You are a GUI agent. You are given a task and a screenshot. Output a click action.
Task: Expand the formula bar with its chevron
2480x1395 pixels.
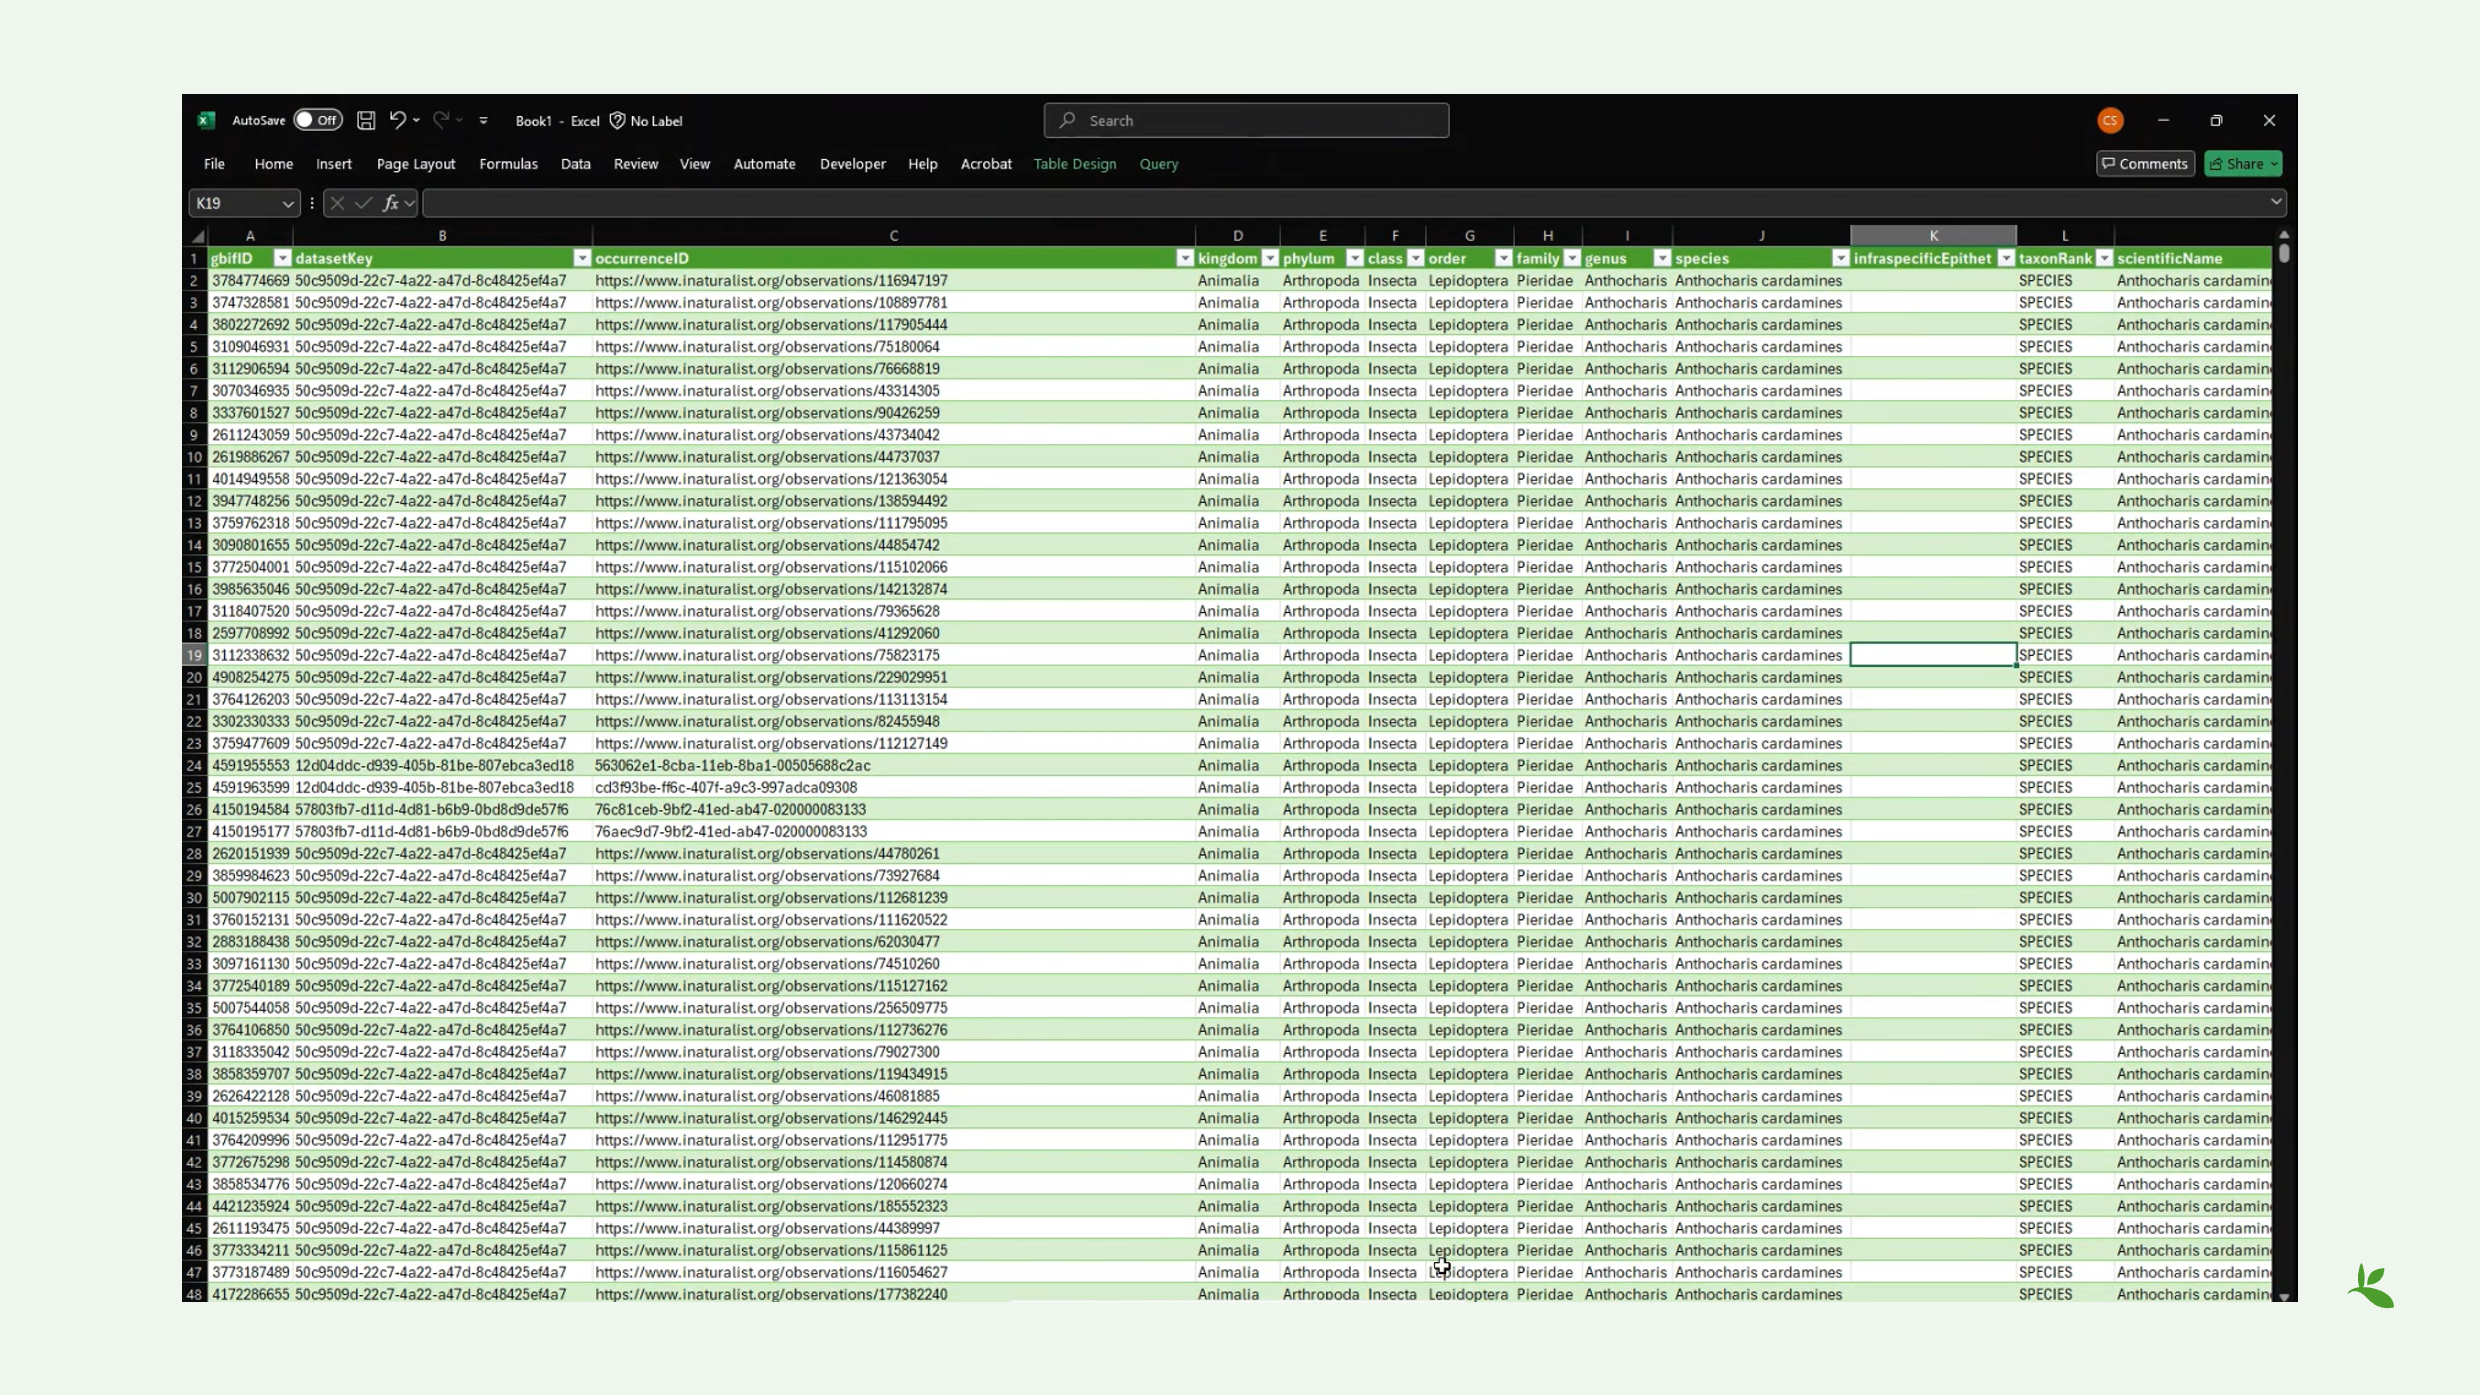point(2278,203)
